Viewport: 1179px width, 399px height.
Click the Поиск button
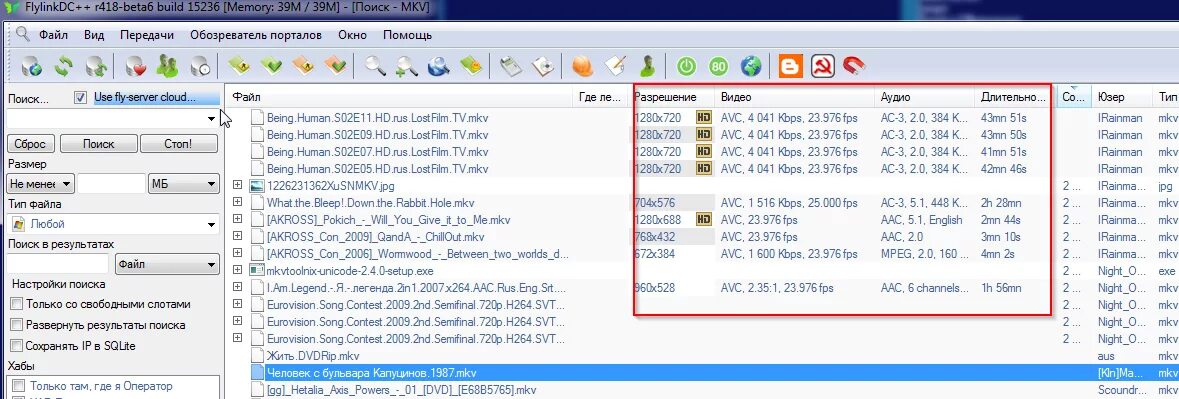[99, 144]
